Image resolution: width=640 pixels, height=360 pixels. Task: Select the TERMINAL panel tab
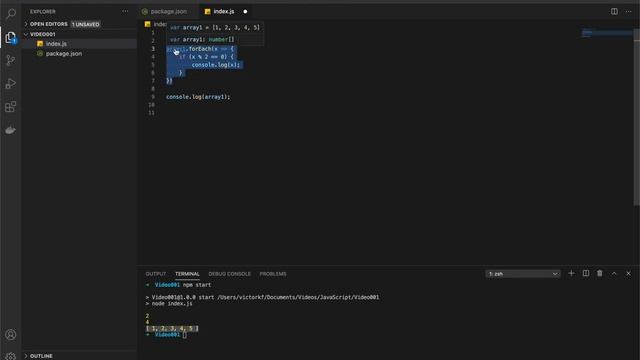[187, 274]
